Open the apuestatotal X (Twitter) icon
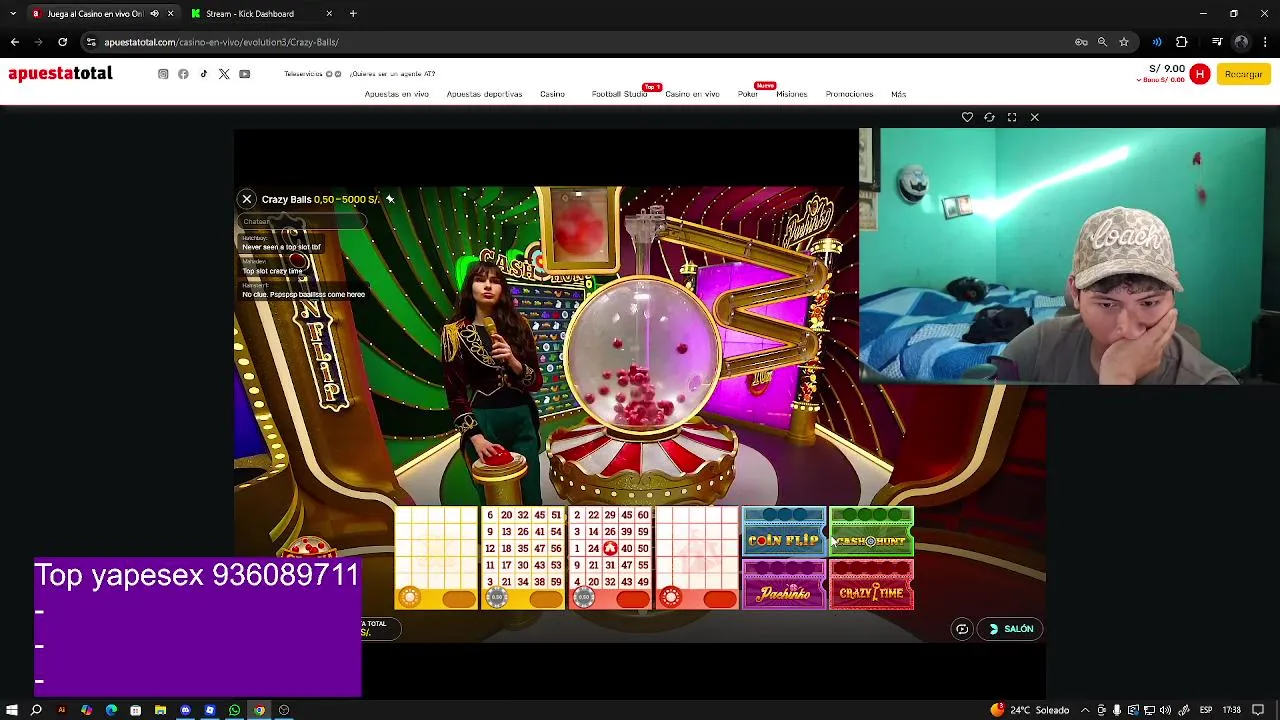This screenshot has width=1280, height=720. (x=224, y=74)
